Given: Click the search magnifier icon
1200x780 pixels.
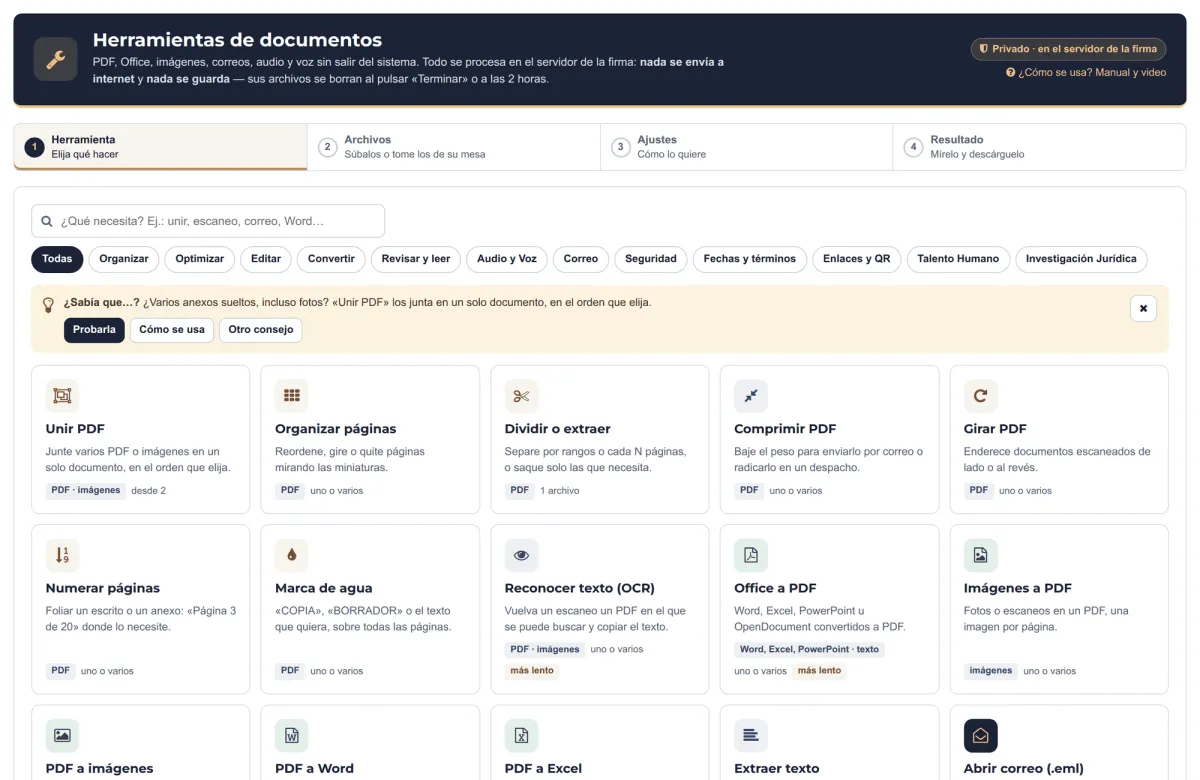Looking at the screenshot, I should tap(47, 221).
